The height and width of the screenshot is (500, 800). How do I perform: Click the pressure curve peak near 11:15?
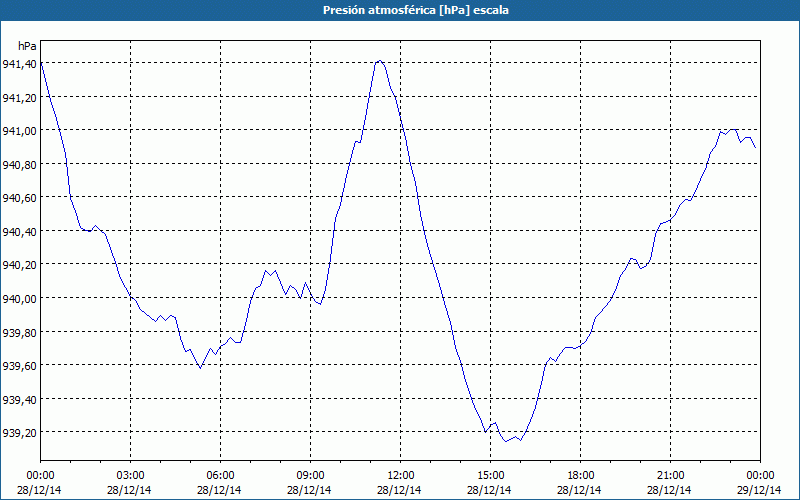pos(379,61)
